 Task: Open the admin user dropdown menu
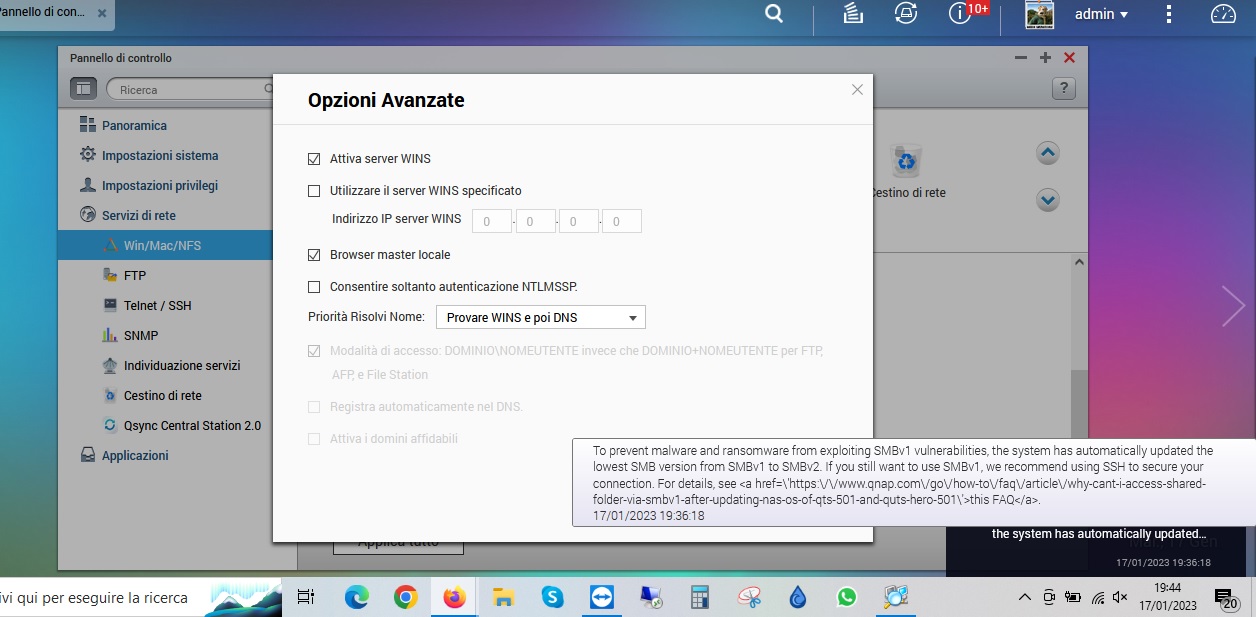pos(1101,14)
